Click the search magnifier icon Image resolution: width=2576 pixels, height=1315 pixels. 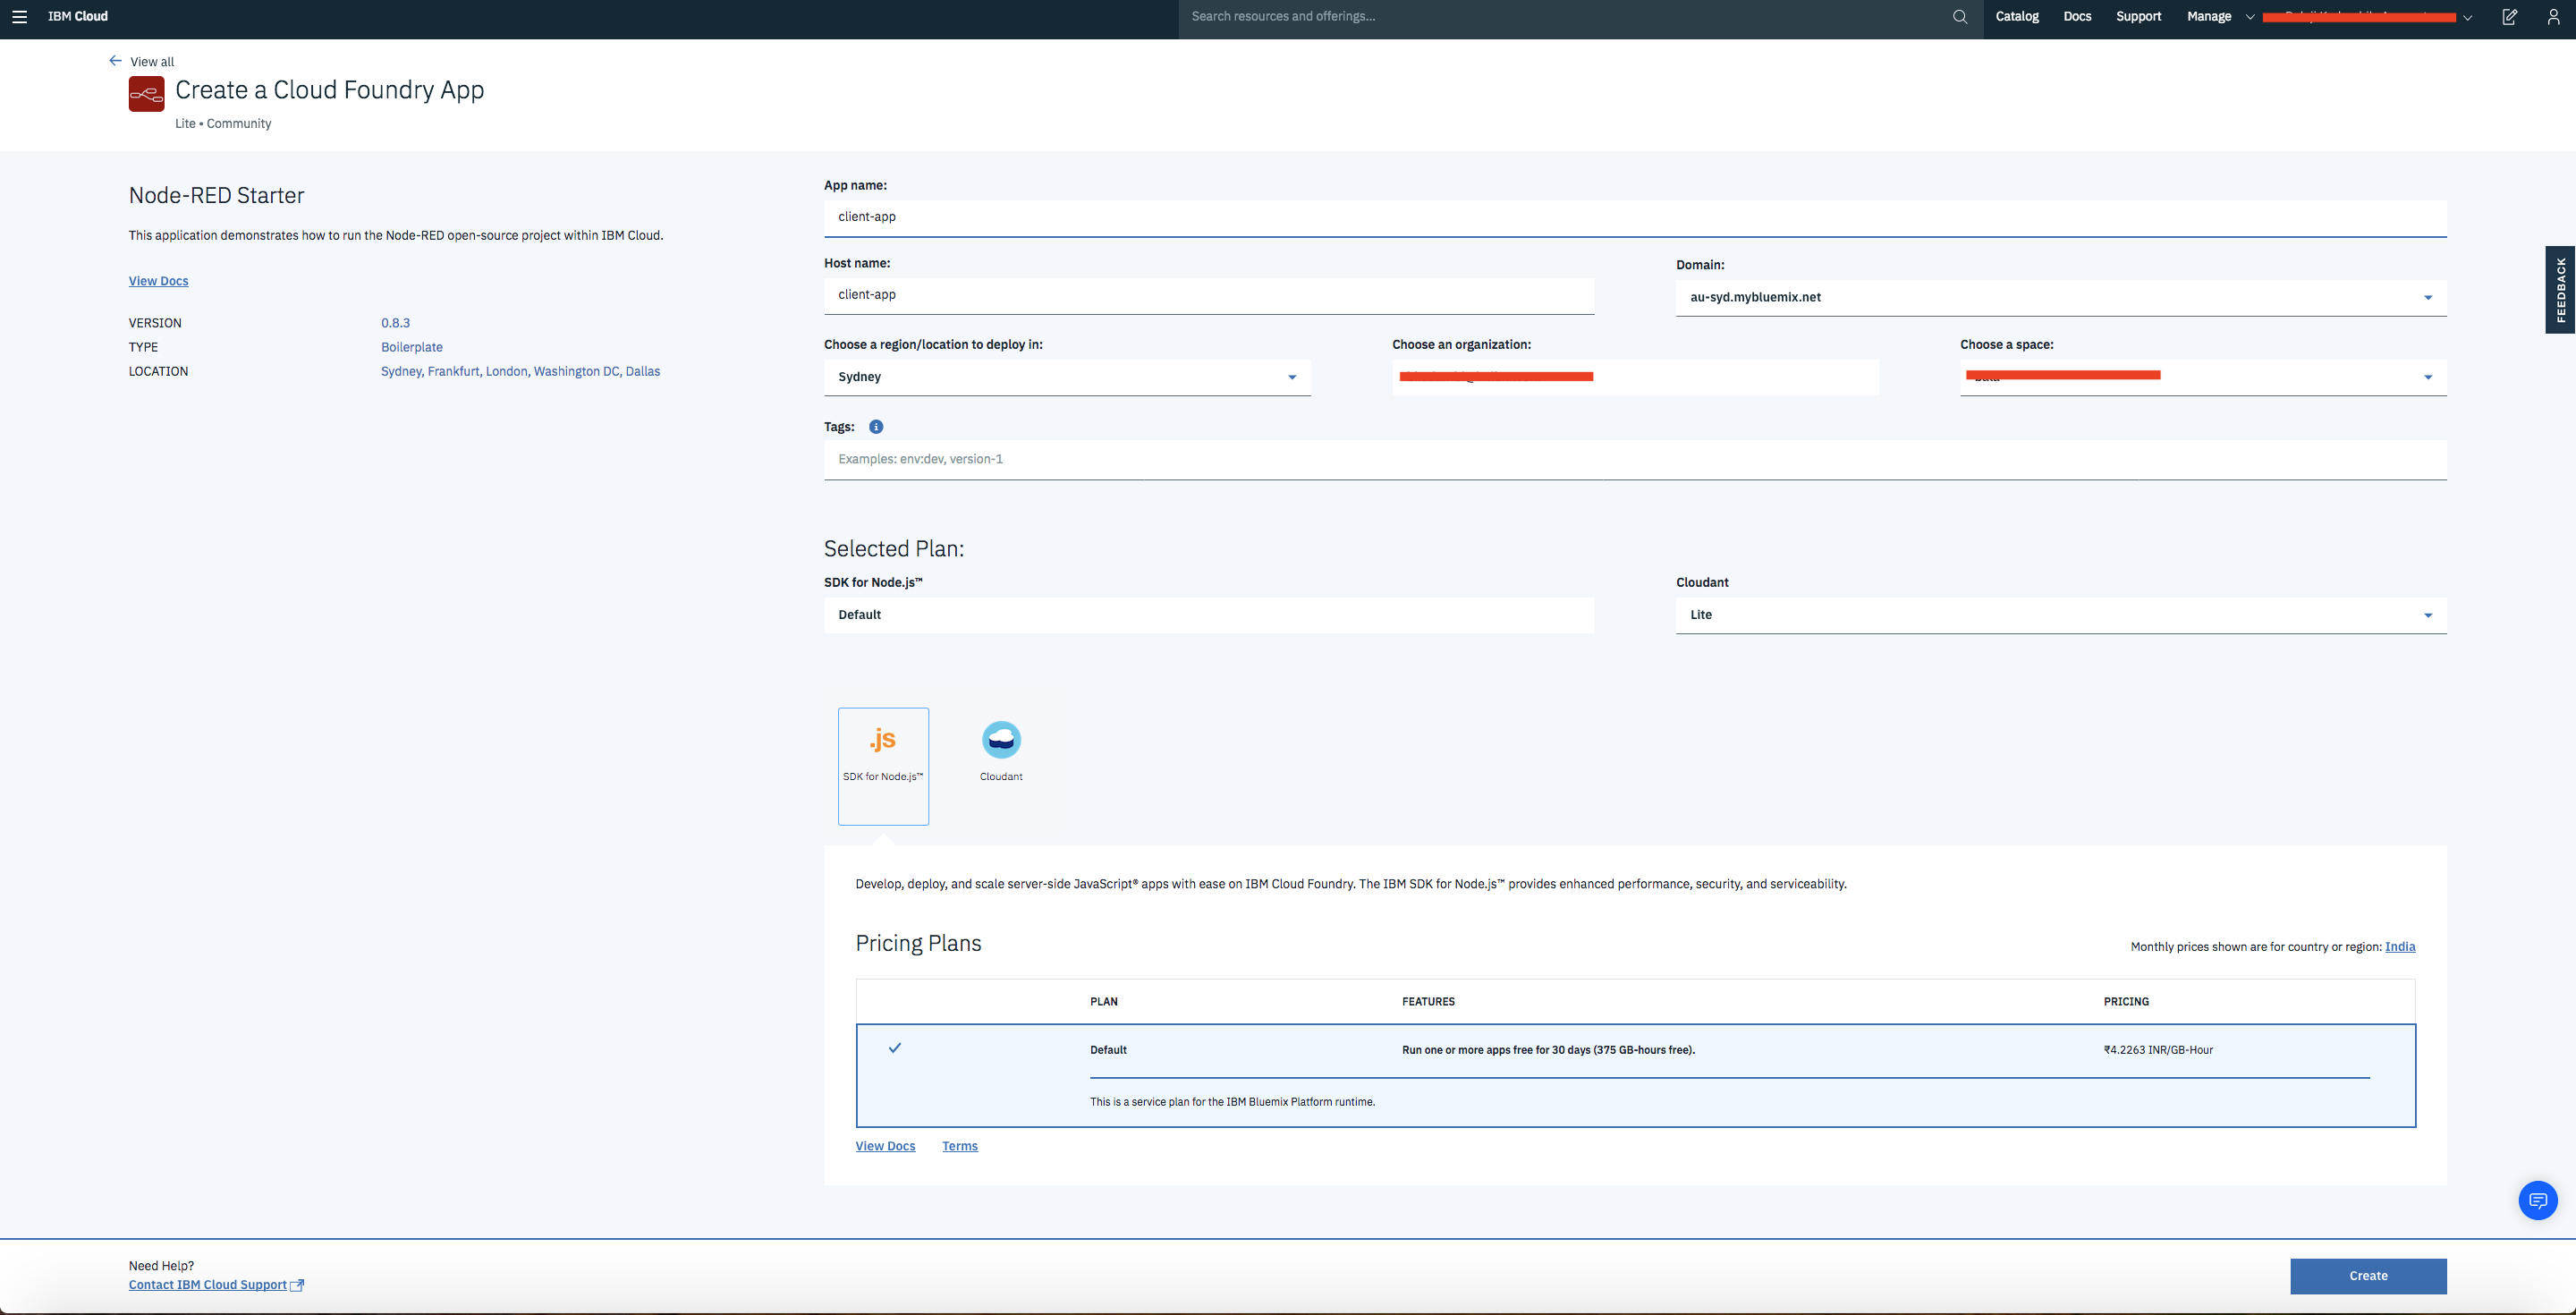(x=1959, y=17)
